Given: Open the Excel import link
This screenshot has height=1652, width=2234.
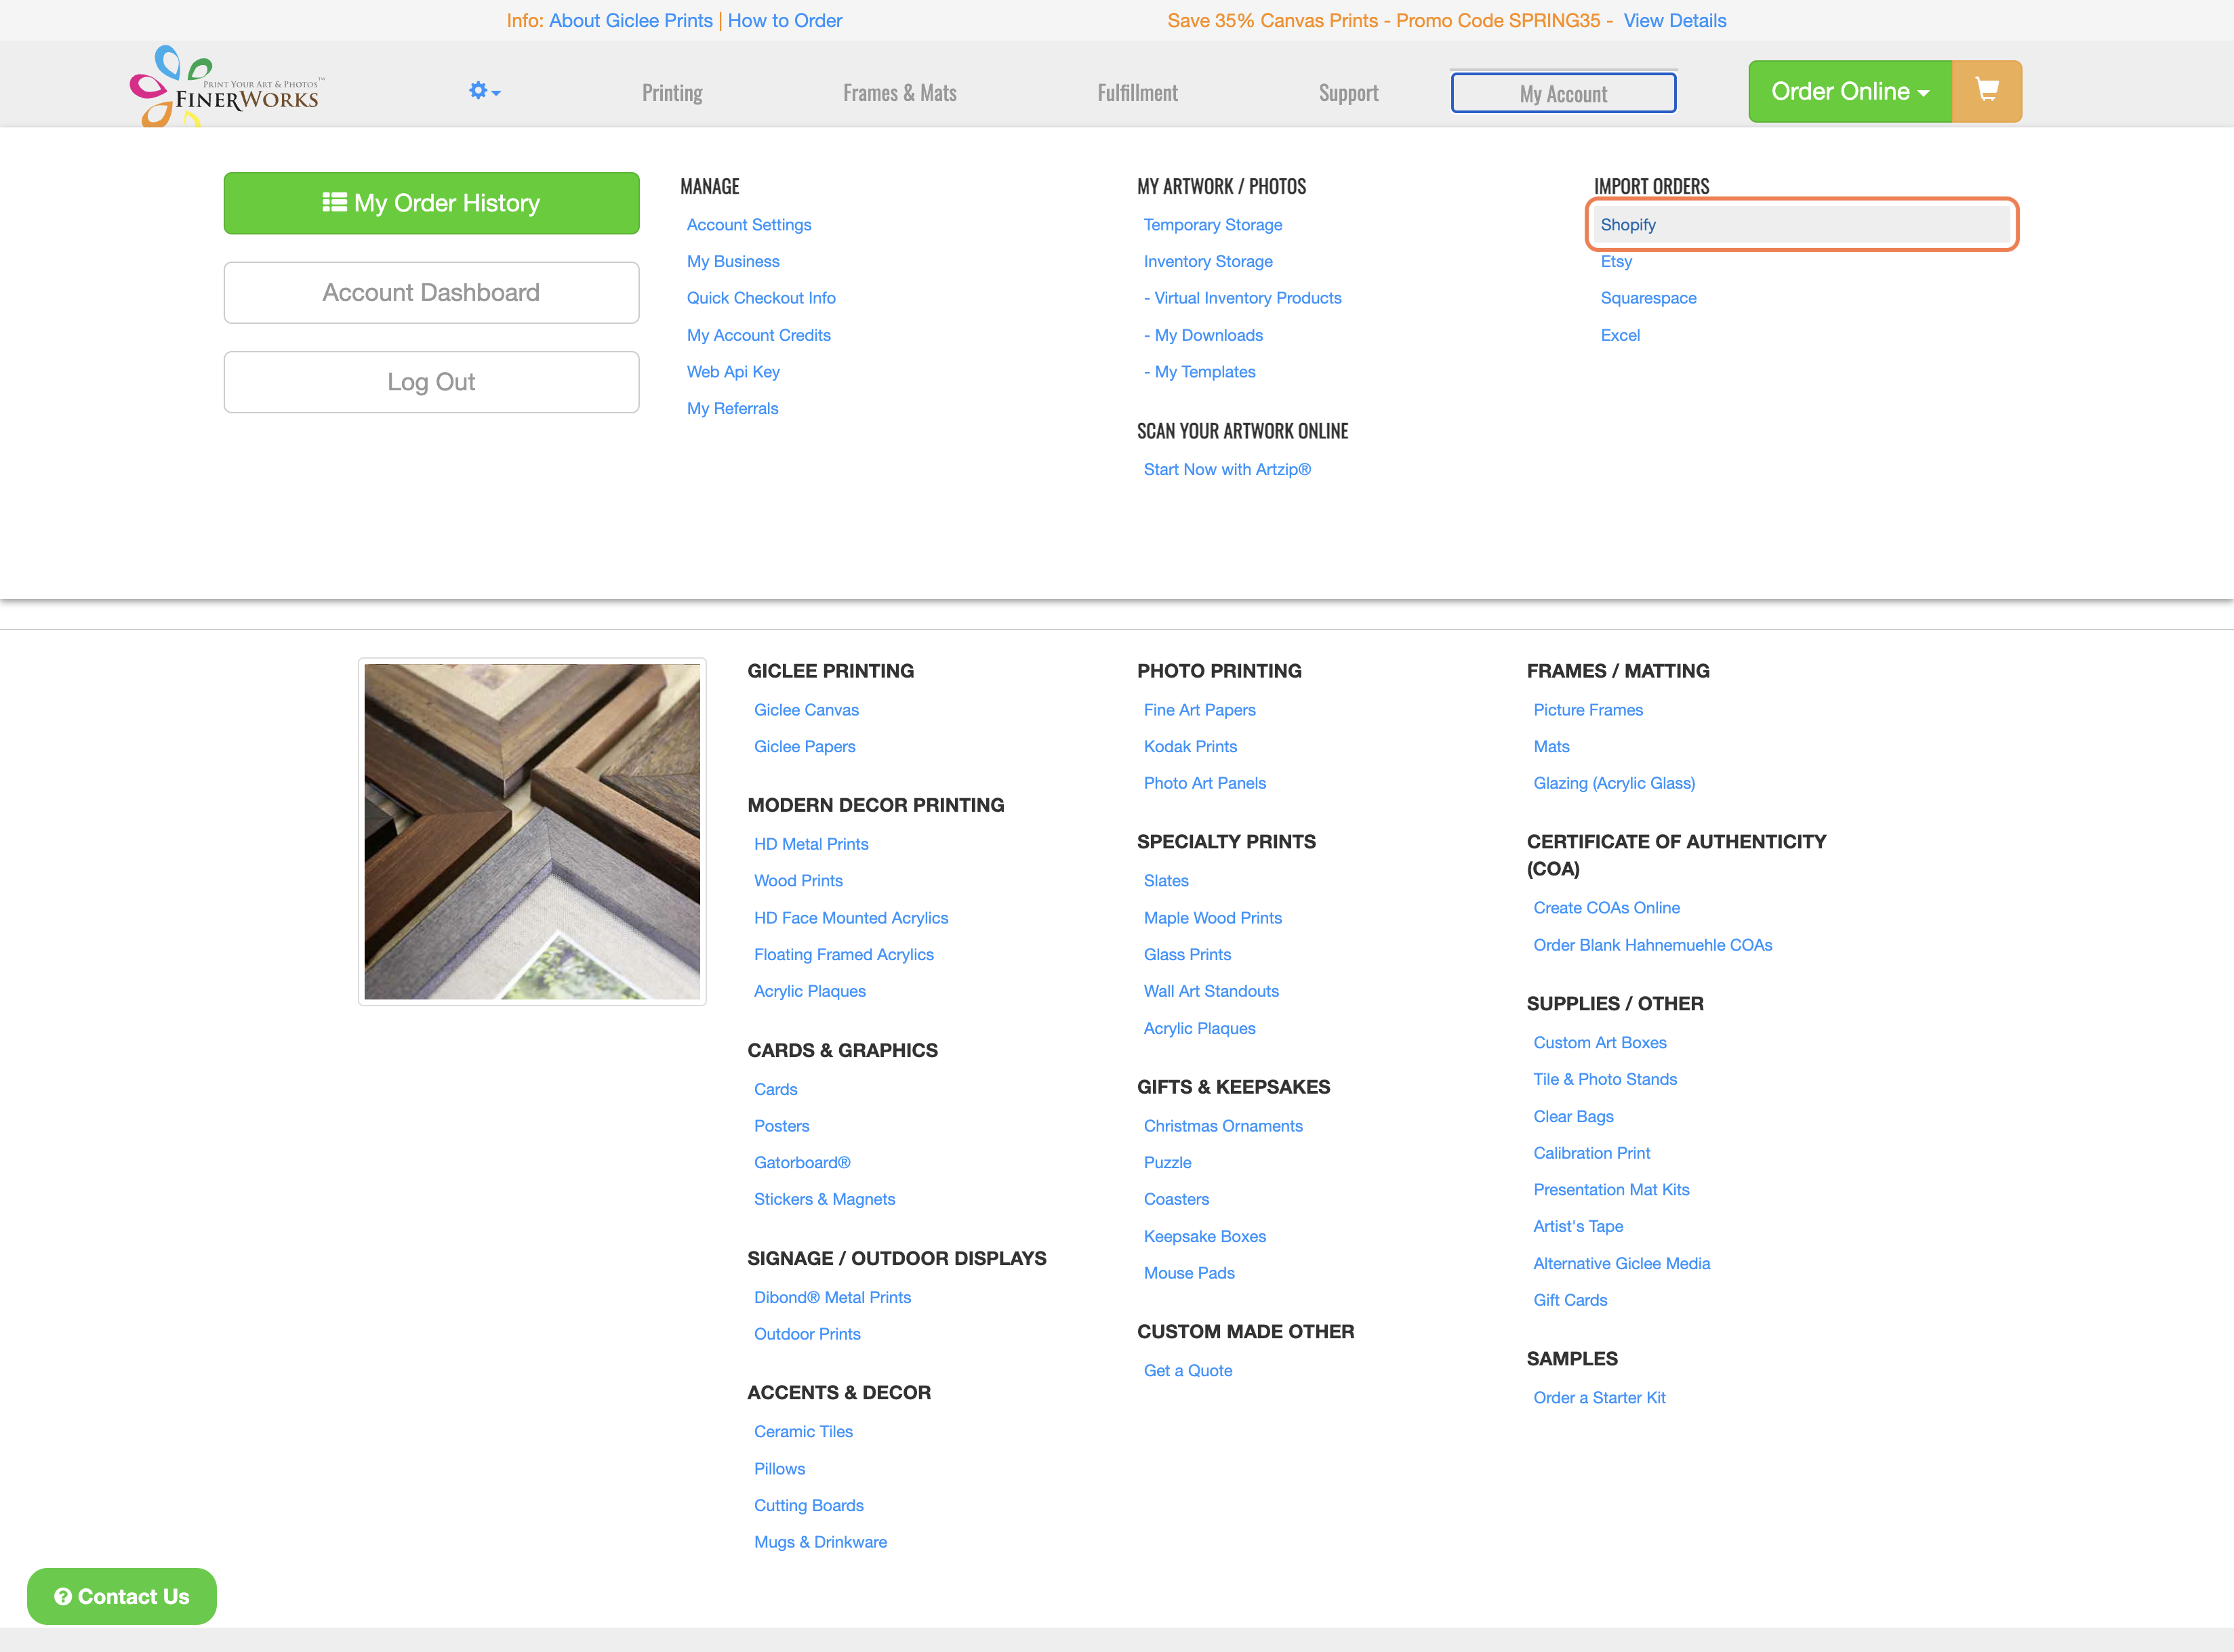Looking at the screenshot, I should click(x=1620, y=335).
